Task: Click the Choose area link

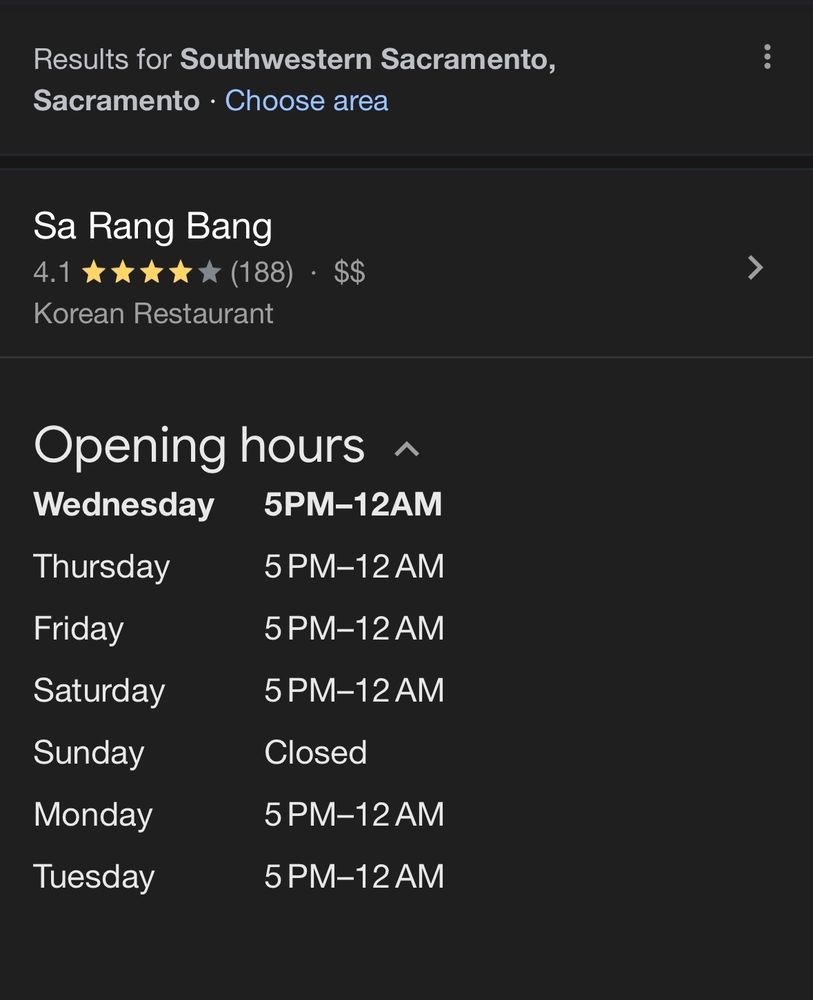Action: [x=306, y=101]
